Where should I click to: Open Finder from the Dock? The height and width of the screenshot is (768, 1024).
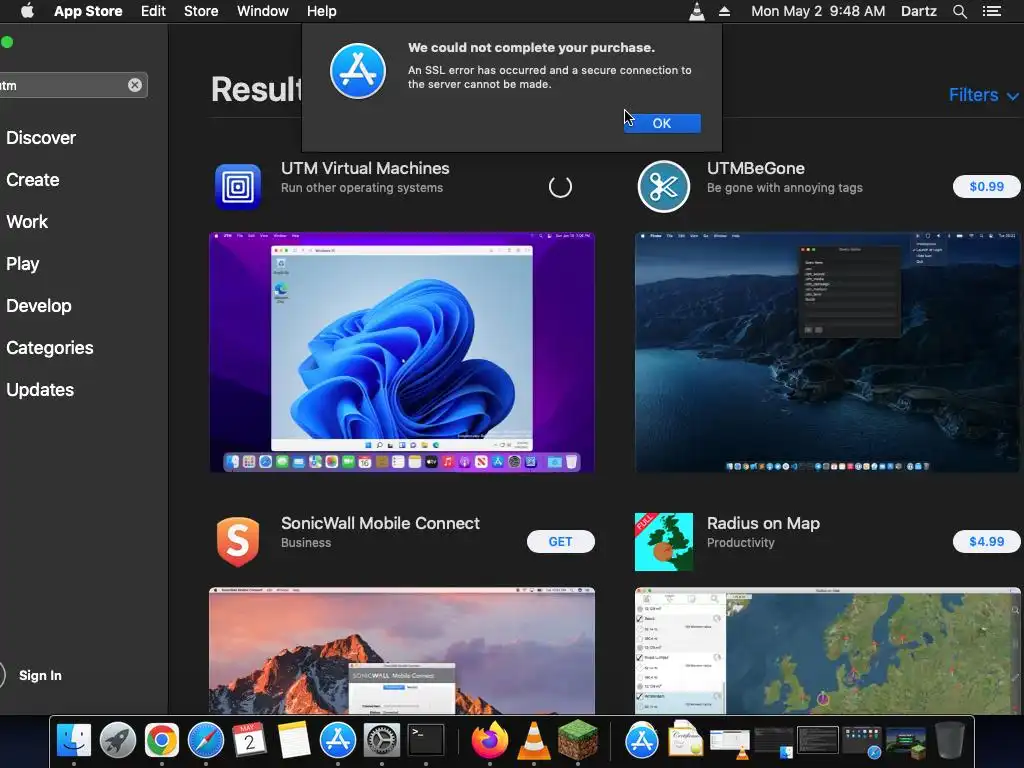[74, 741]
